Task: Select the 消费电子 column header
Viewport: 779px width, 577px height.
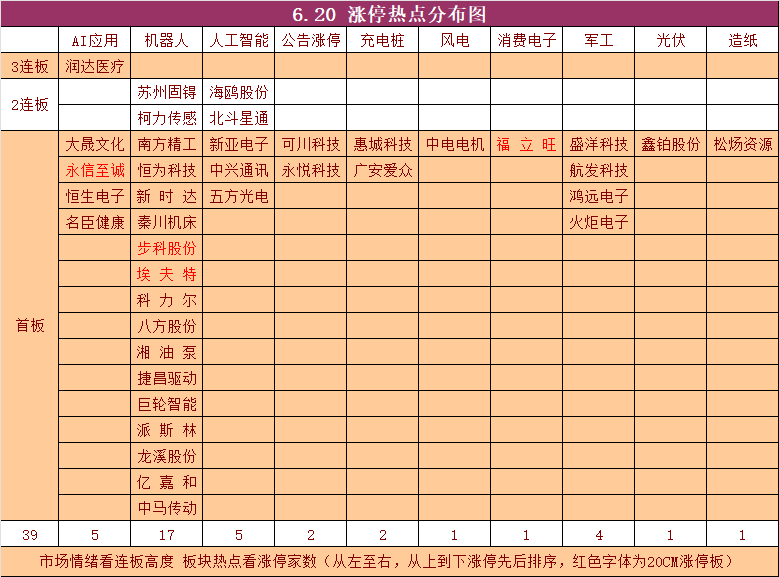Action: 527,40
